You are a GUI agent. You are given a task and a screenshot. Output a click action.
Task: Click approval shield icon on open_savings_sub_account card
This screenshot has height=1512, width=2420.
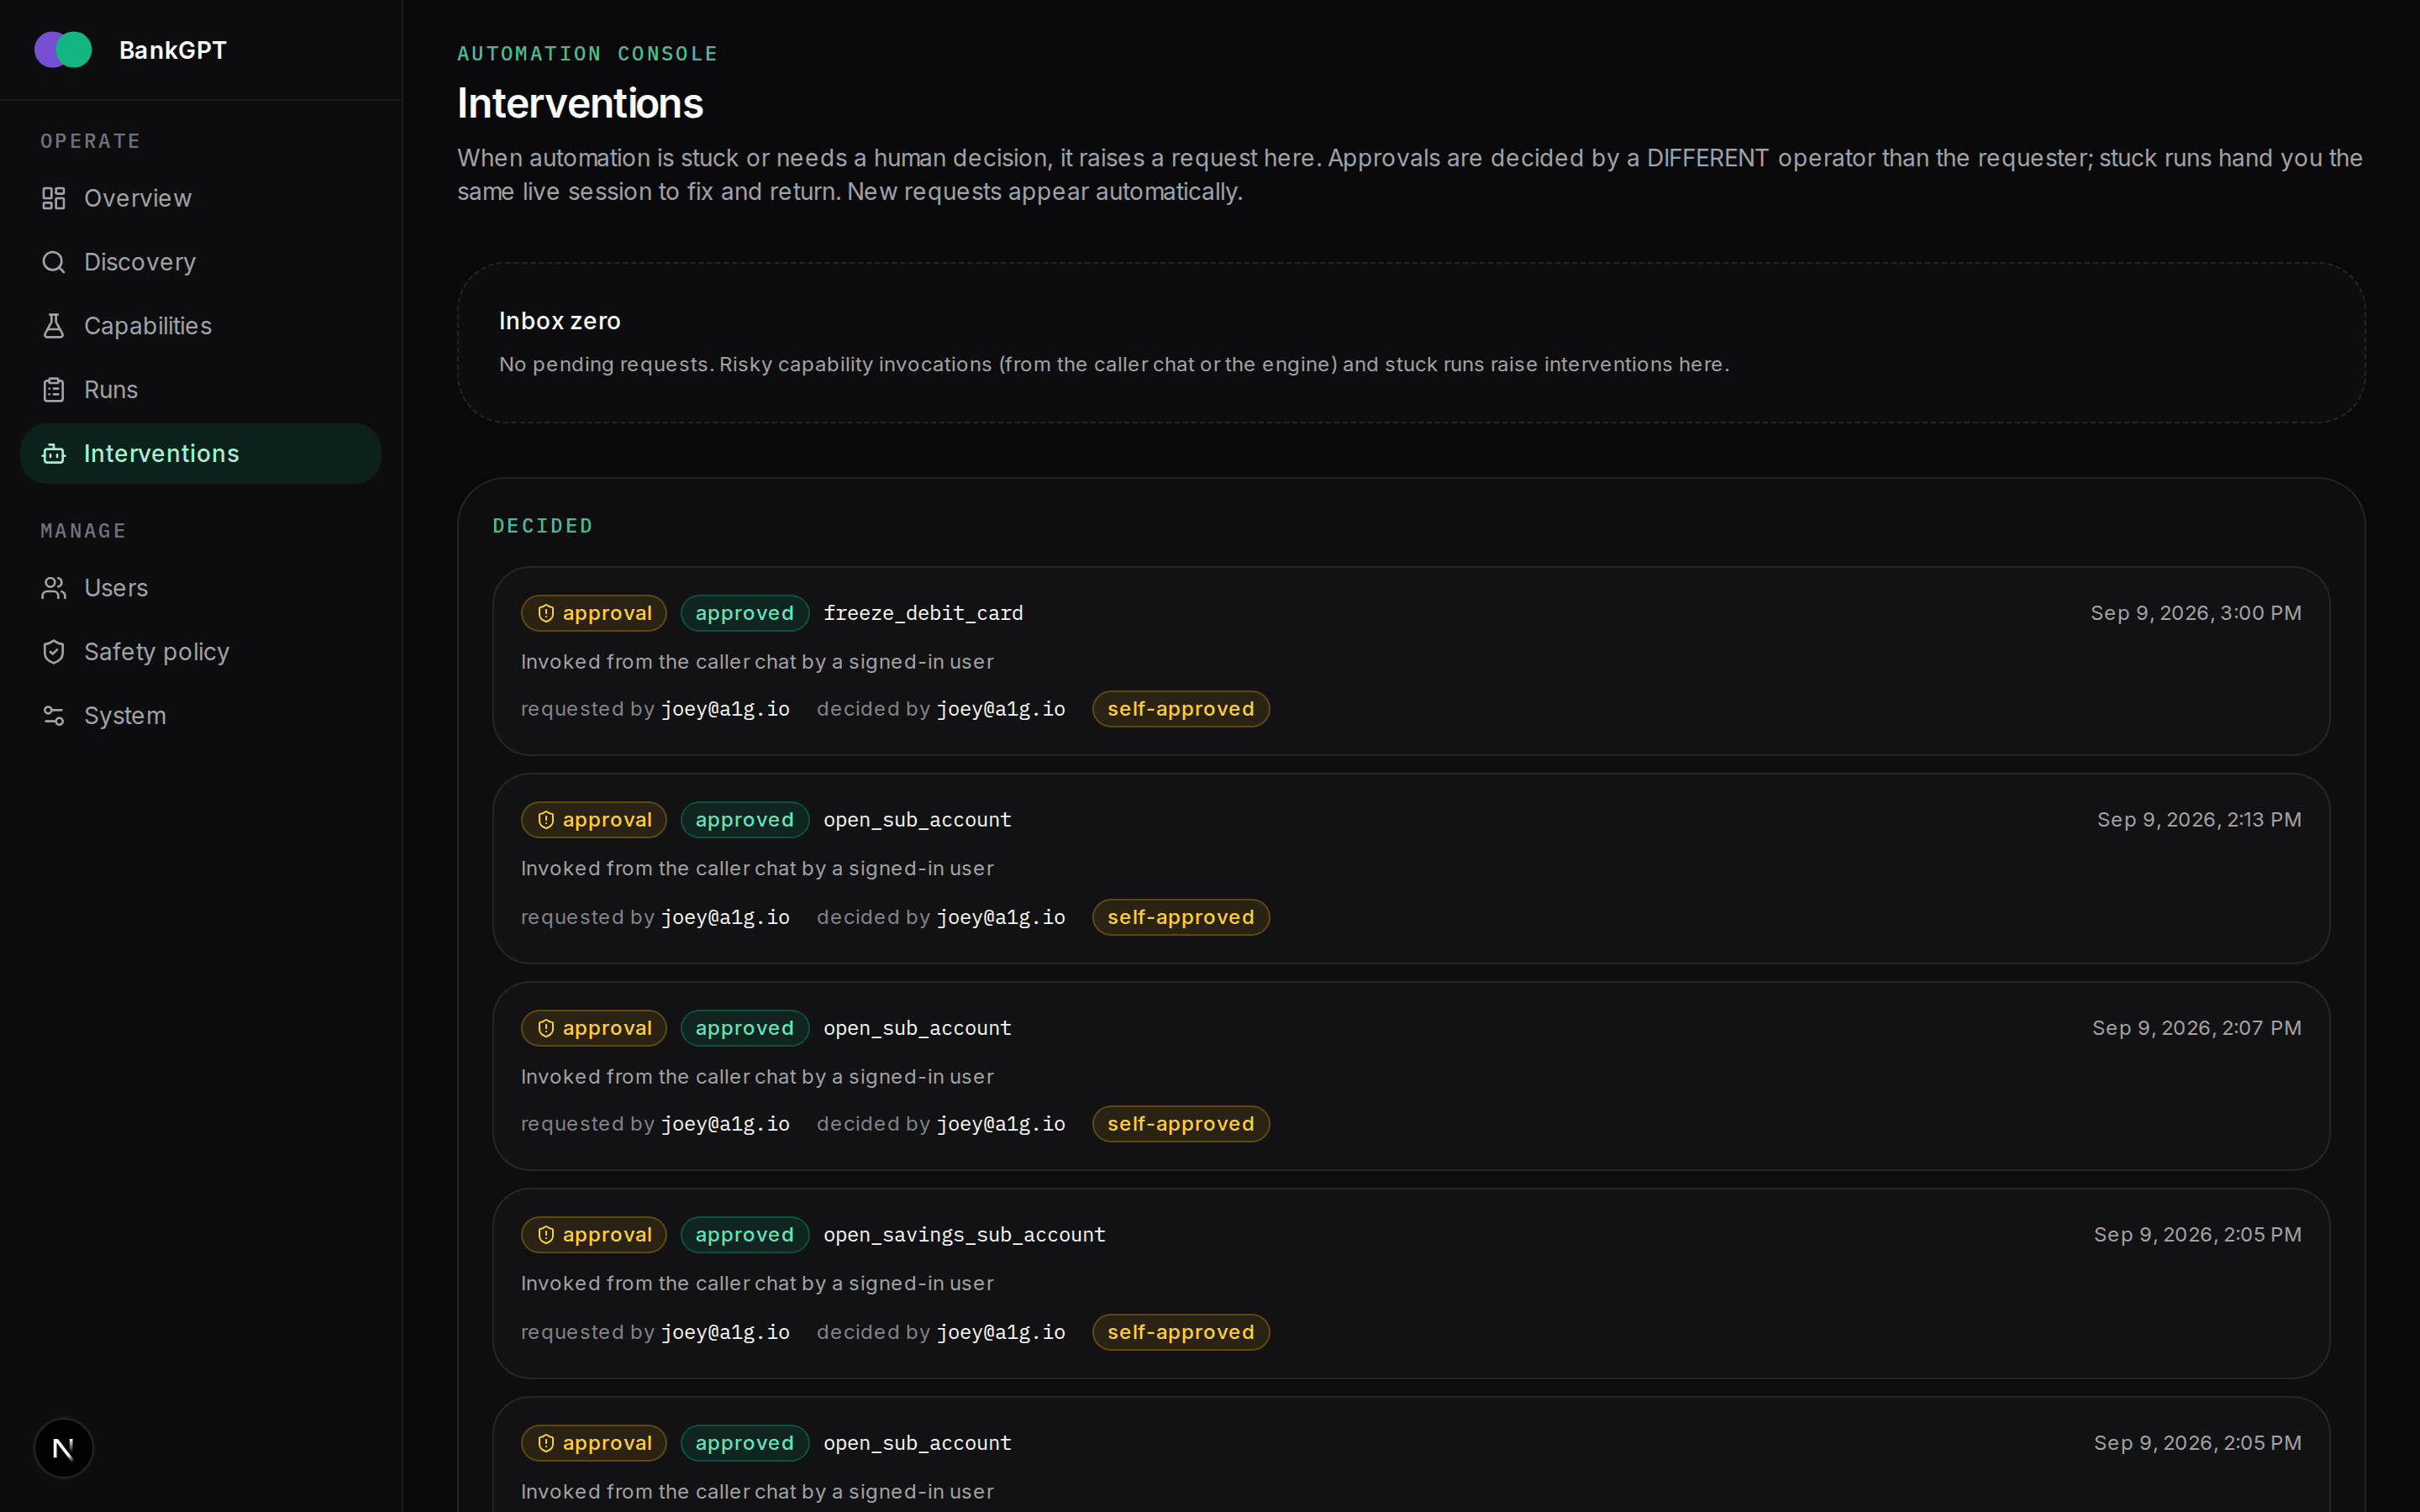point(546,1235)
